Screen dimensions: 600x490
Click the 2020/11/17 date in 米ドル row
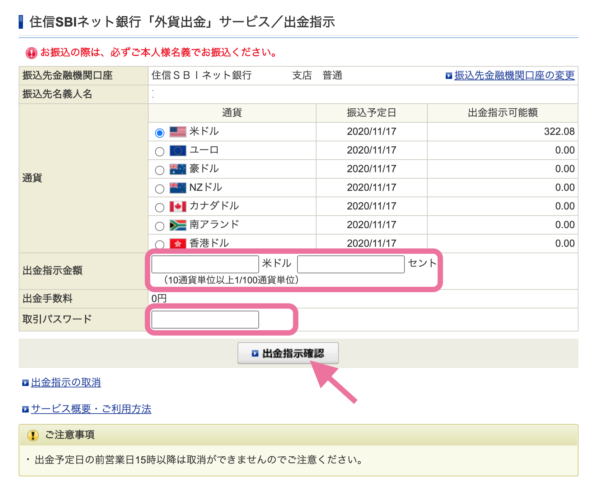point(372,132)
